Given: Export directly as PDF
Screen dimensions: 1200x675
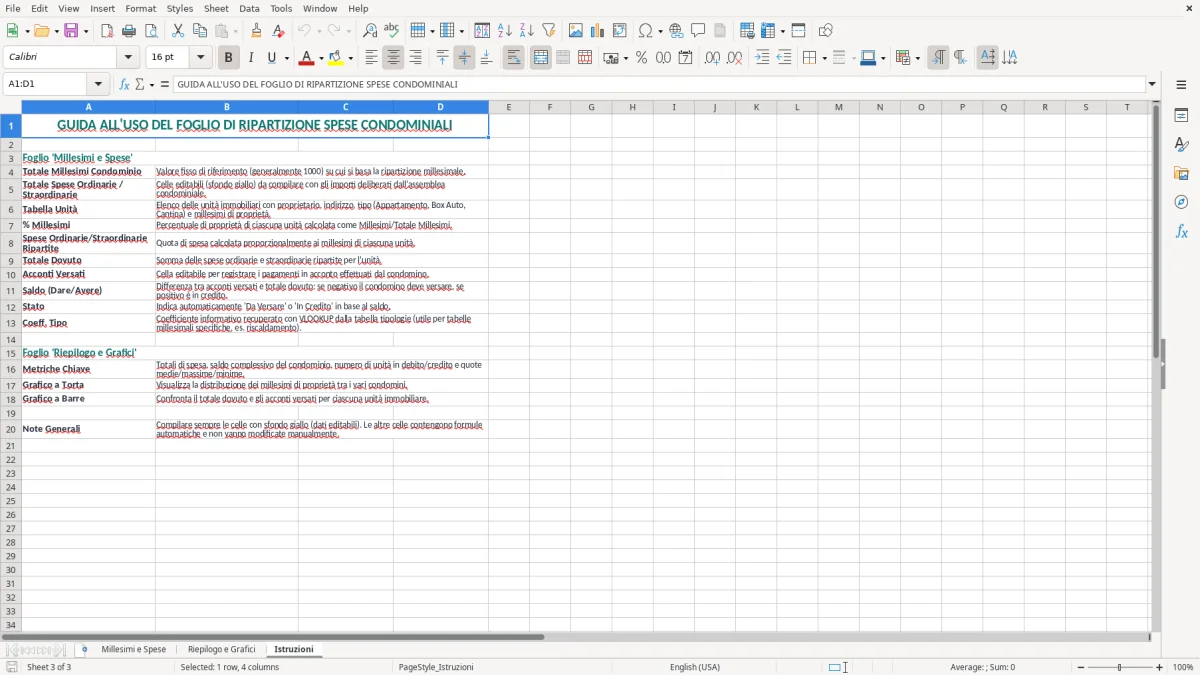Looking at the screenshot, I should [107, 31].
